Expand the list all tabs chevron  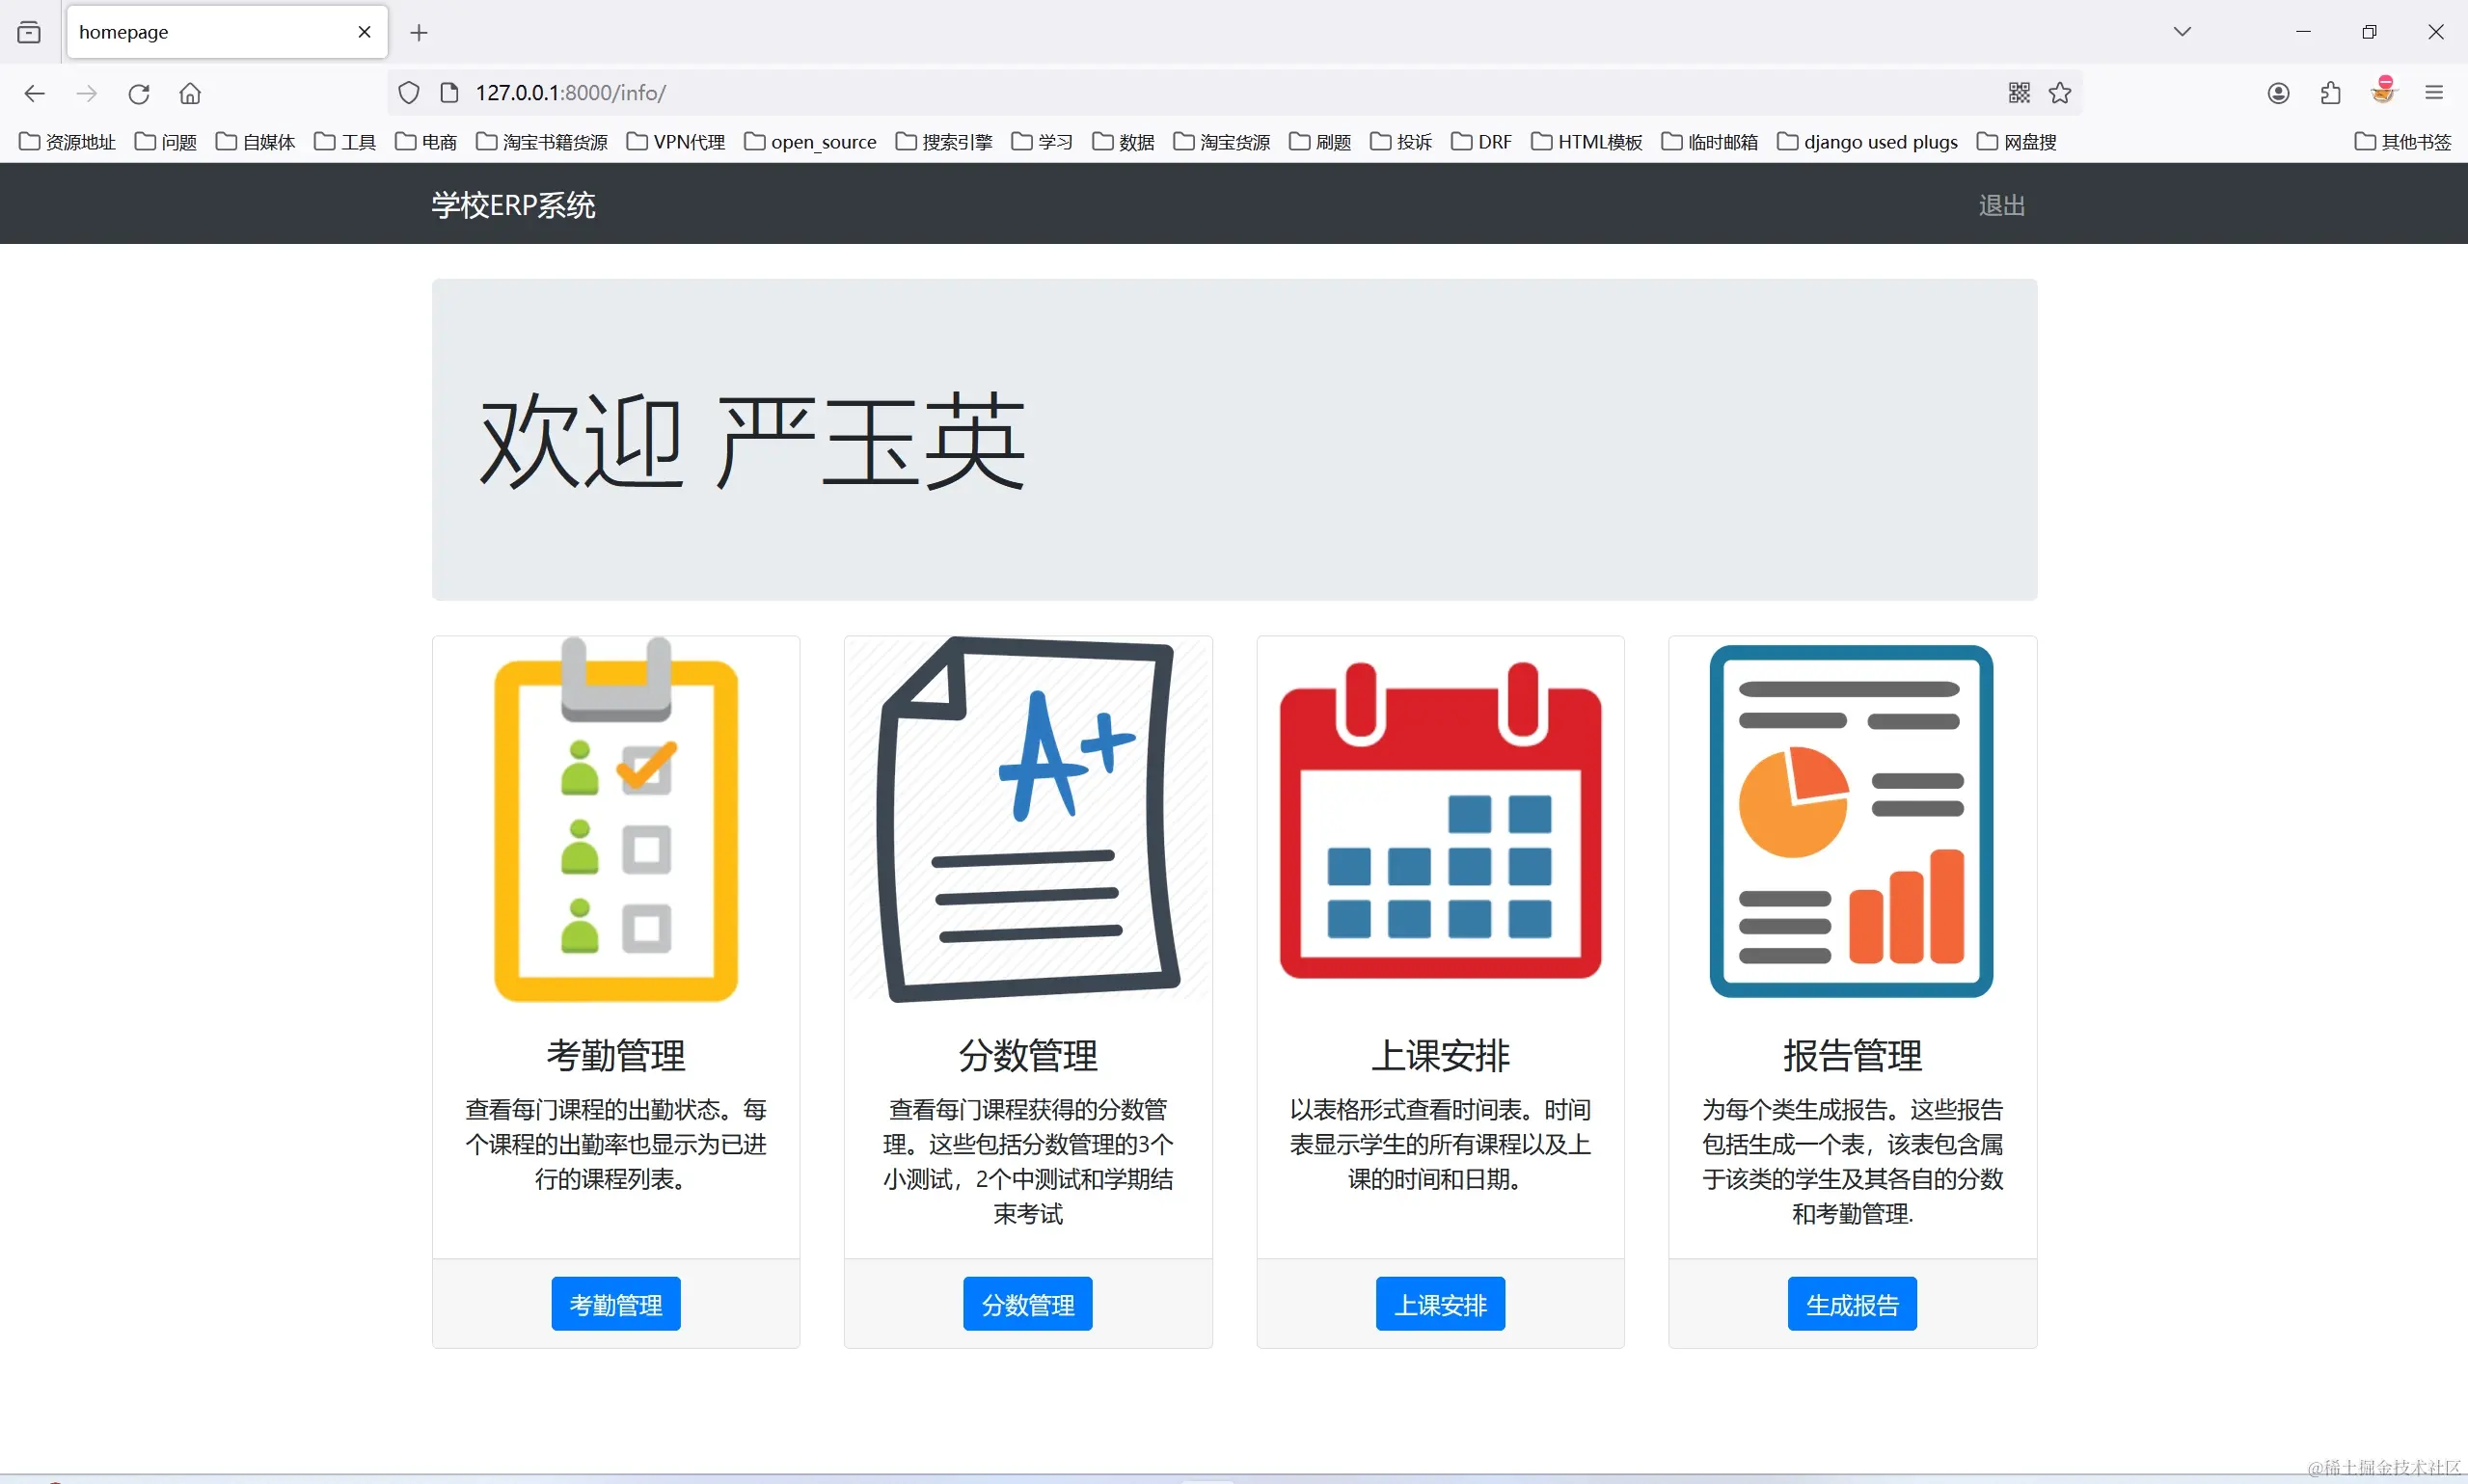pos(2182,32)
